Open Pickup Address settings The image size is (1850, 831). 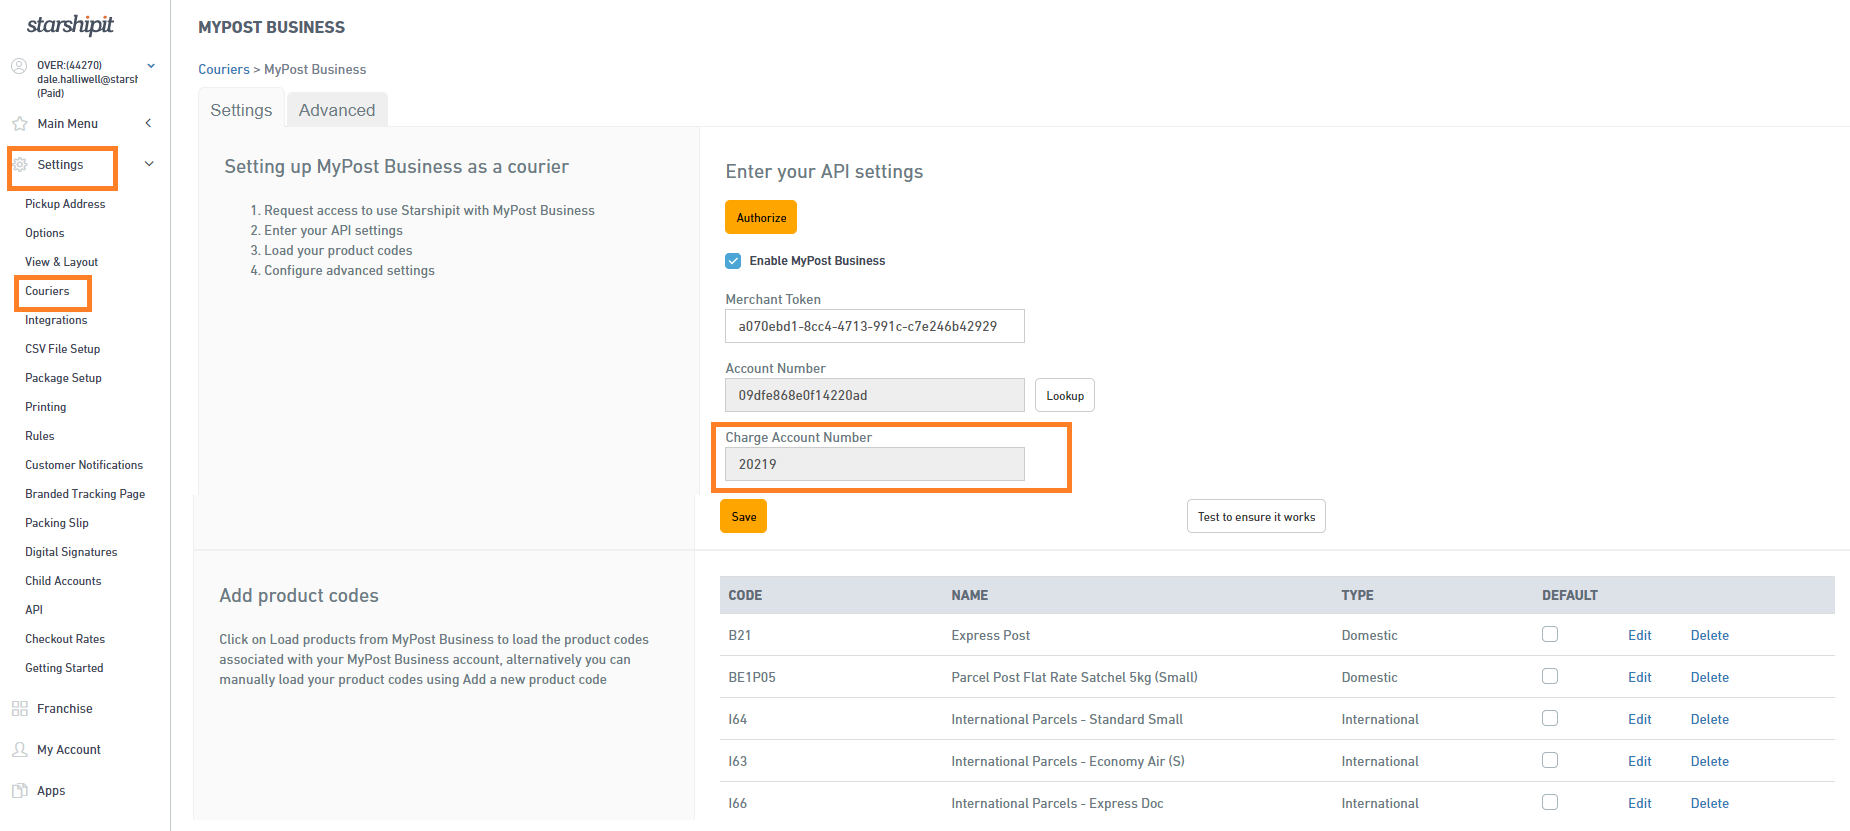65,204
